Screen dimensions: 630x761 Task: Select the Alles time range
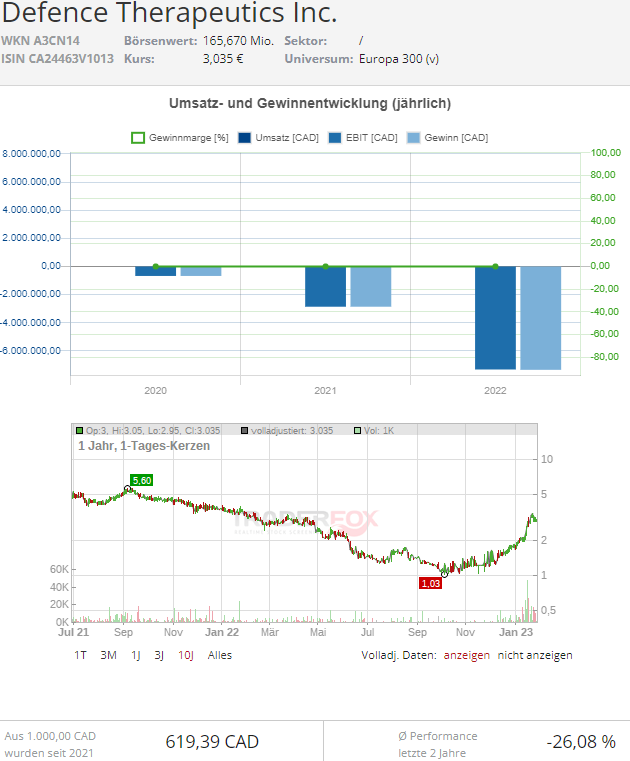tap(220, 655)
